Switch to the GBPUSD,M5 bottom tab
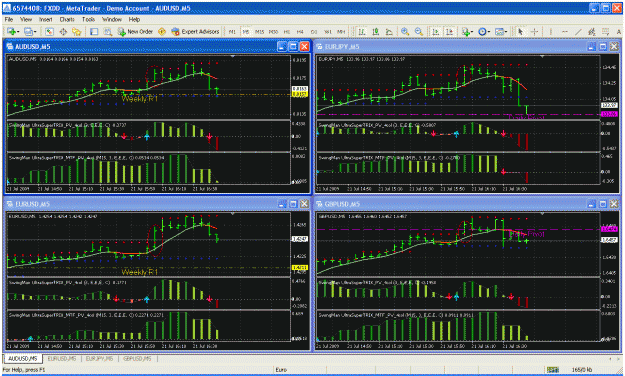 [138, 359]
